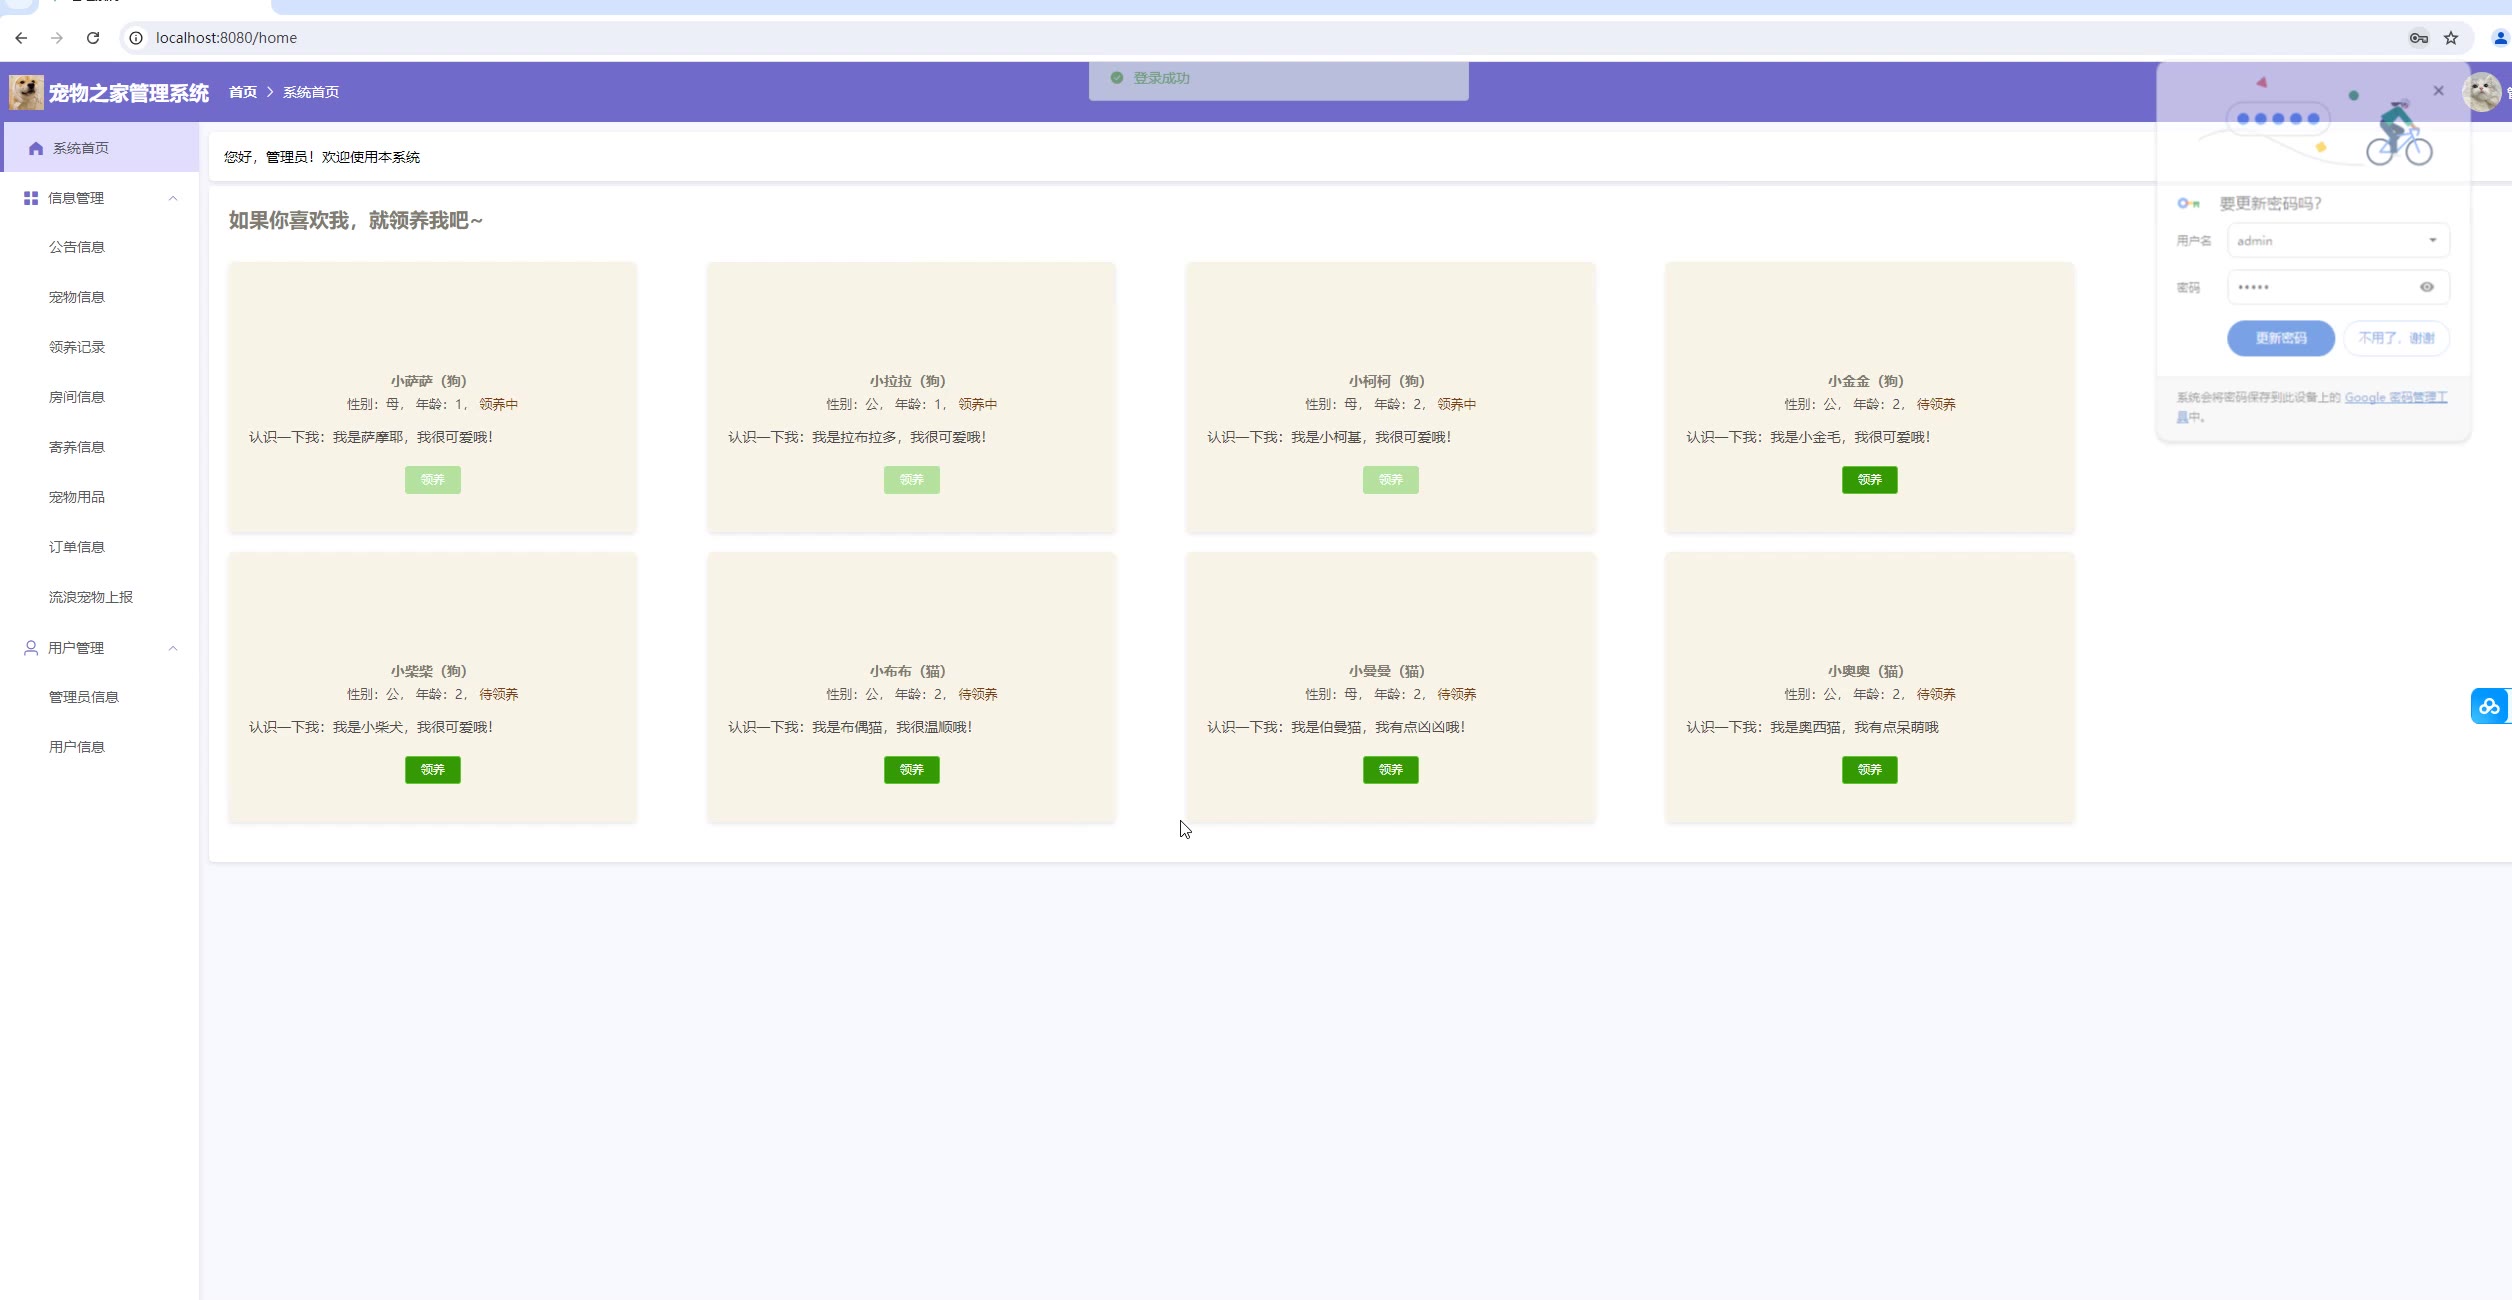Screen dimensions: 2512x1300
Task: Click the 信息管理 grid icon
Action: pos(31,198)
